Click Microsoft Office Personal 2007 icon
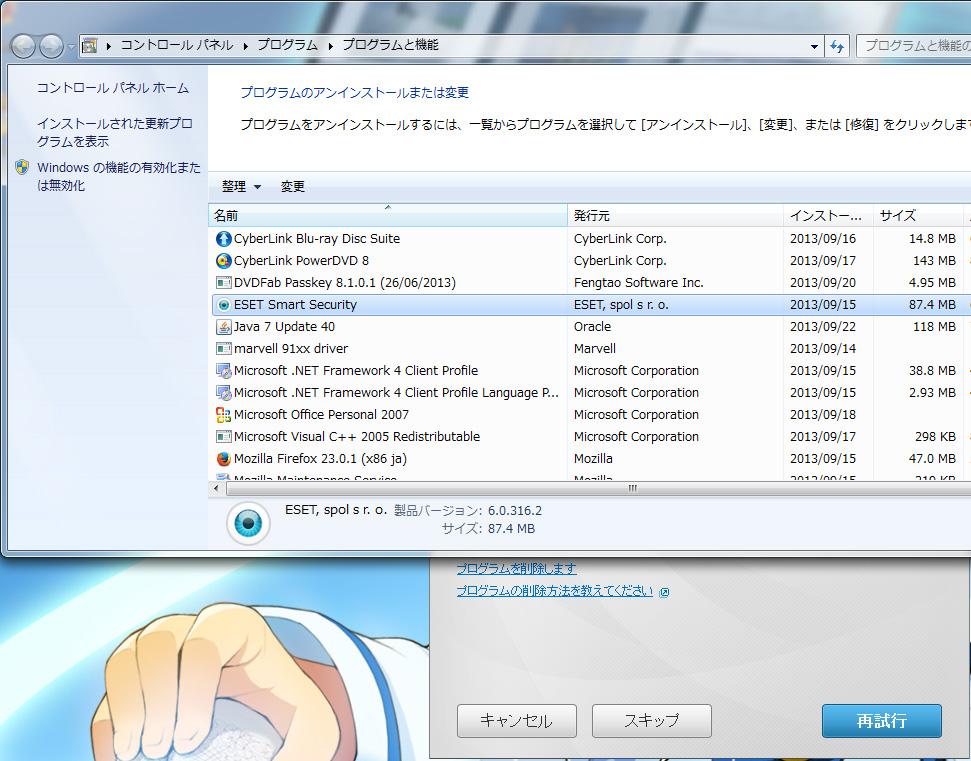Image resolution: width=971 pixels, height=761 pixels. point(224,415)
